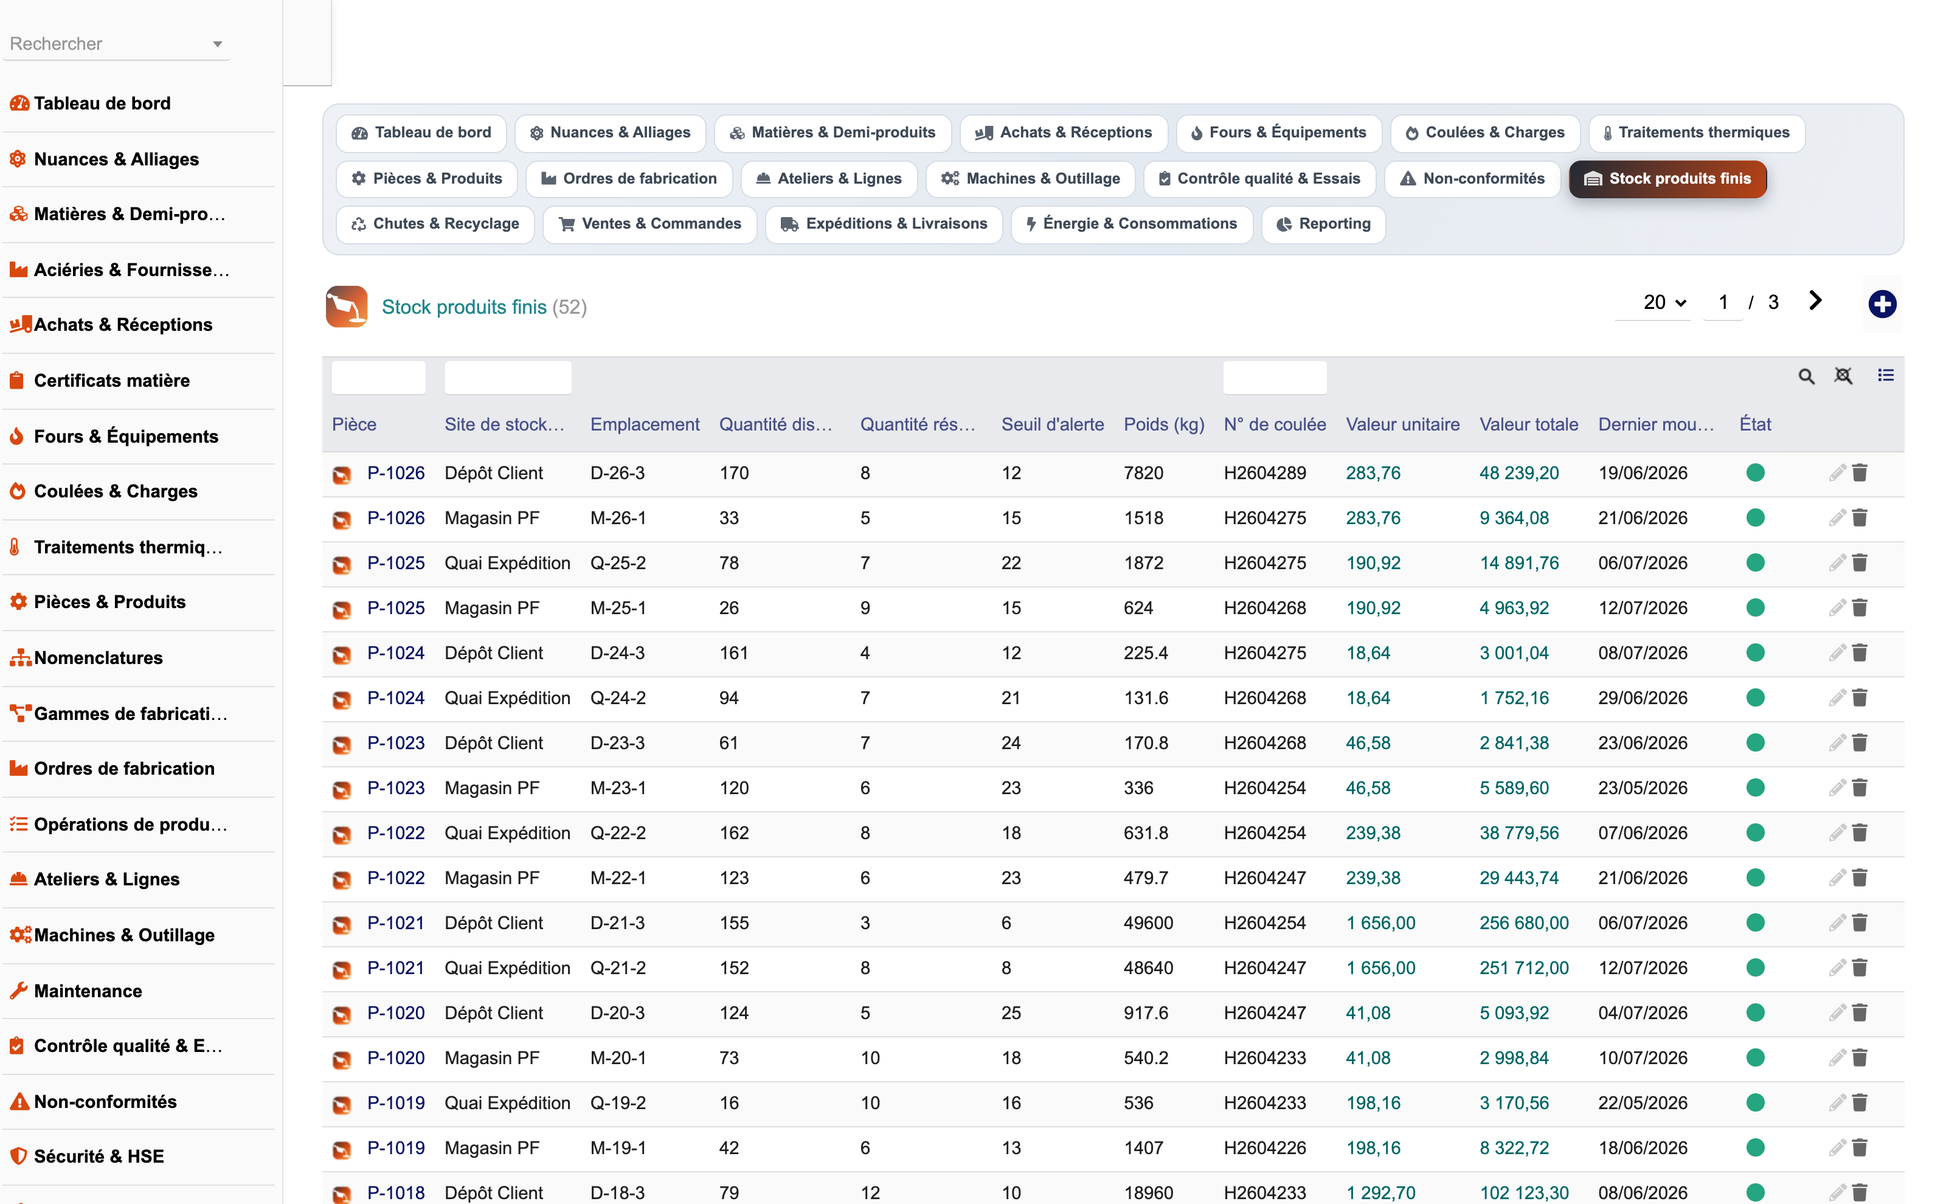Clear filters with crossed-out magnifier icon
This screenshot has height=1204, width=1946.
(x=1843, y=376)
